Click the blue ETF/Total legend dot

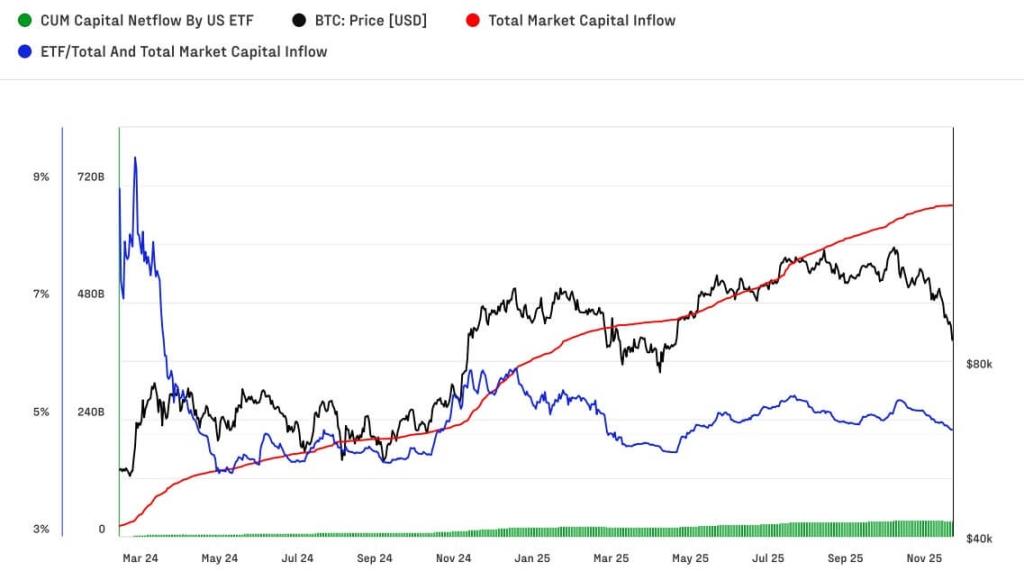(x=25, y=51)
